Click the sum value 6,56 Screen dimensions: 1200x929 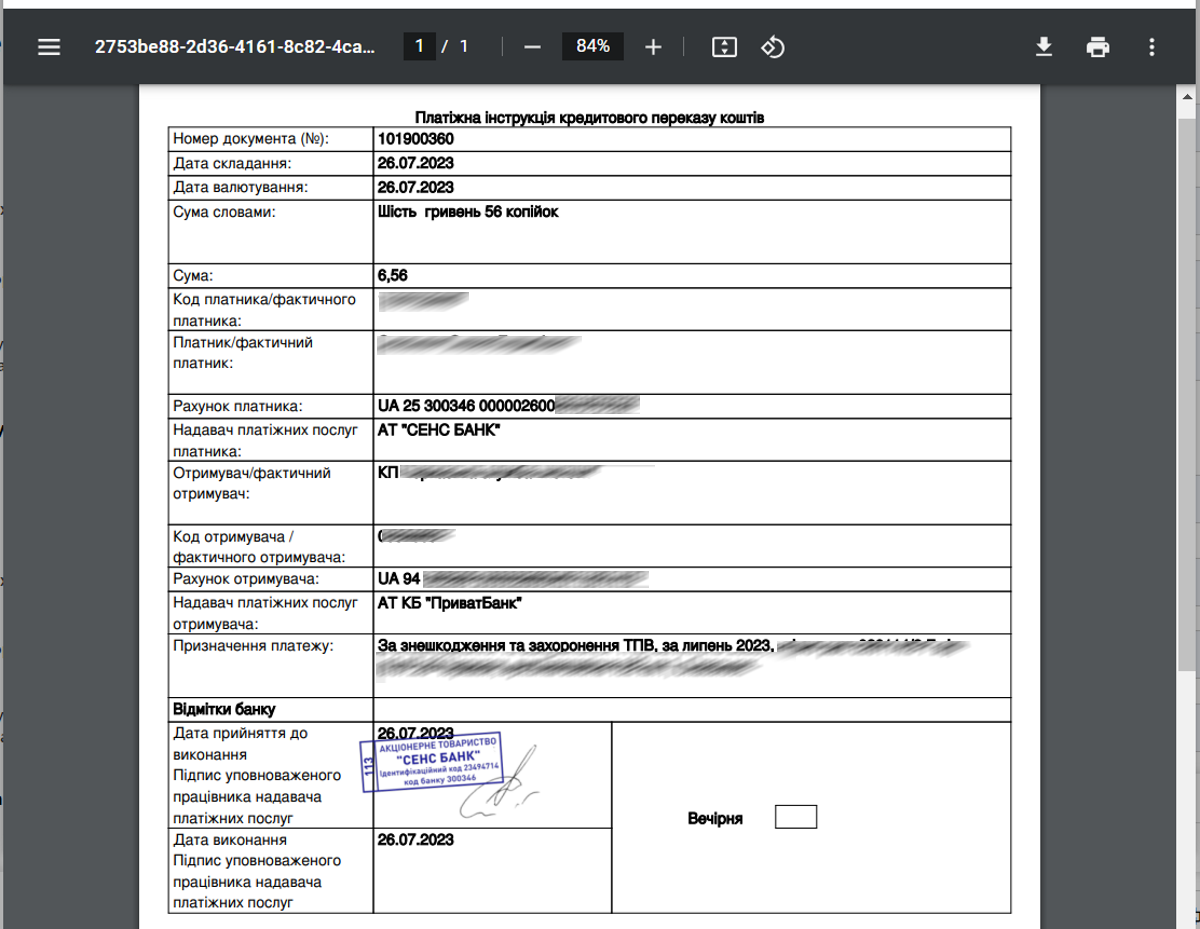pyautogui.click(x=393, y=275)
